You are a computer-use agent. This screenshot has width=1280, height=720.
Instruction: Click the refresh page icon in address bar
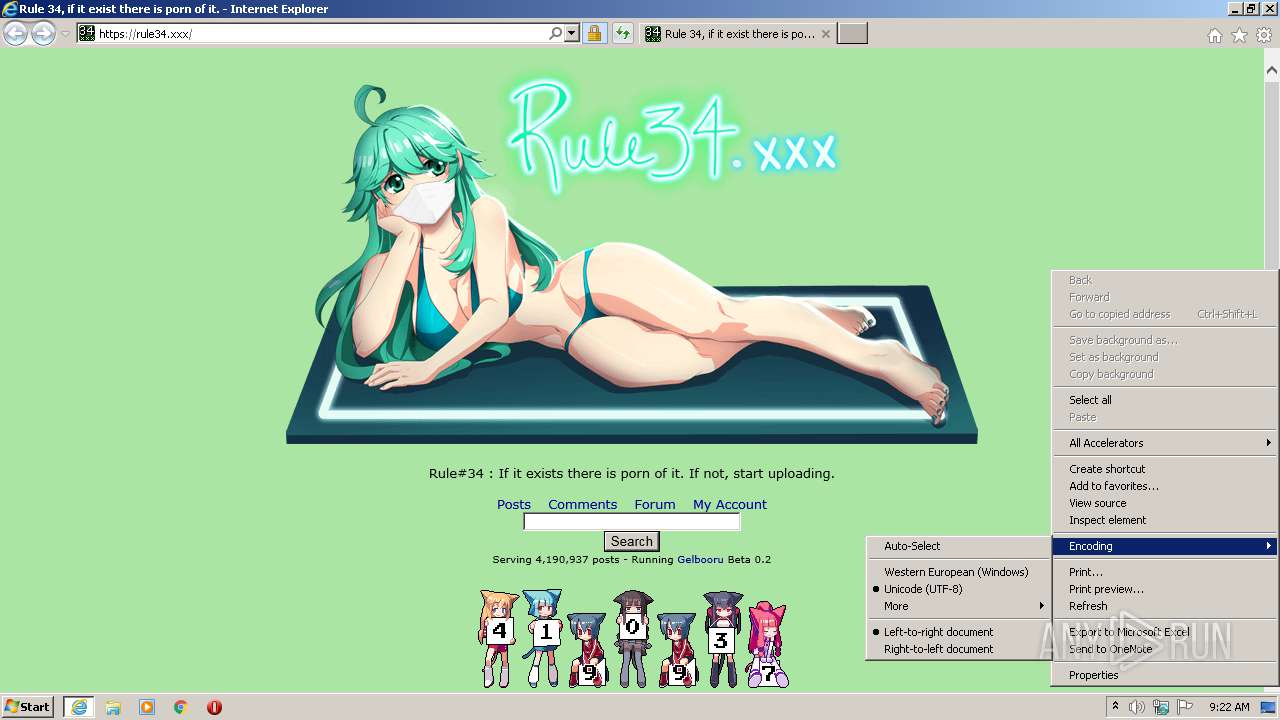click(622, 33)
